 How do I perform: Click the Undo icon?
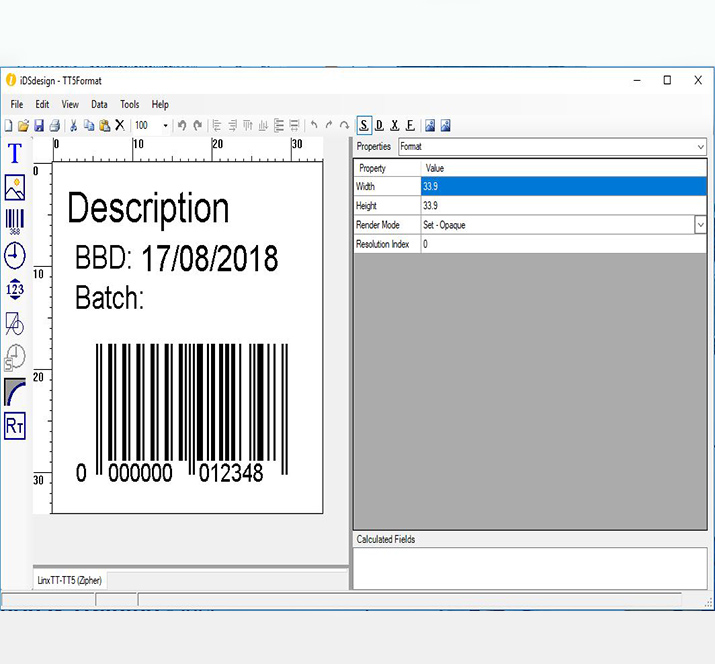[181, 125]
